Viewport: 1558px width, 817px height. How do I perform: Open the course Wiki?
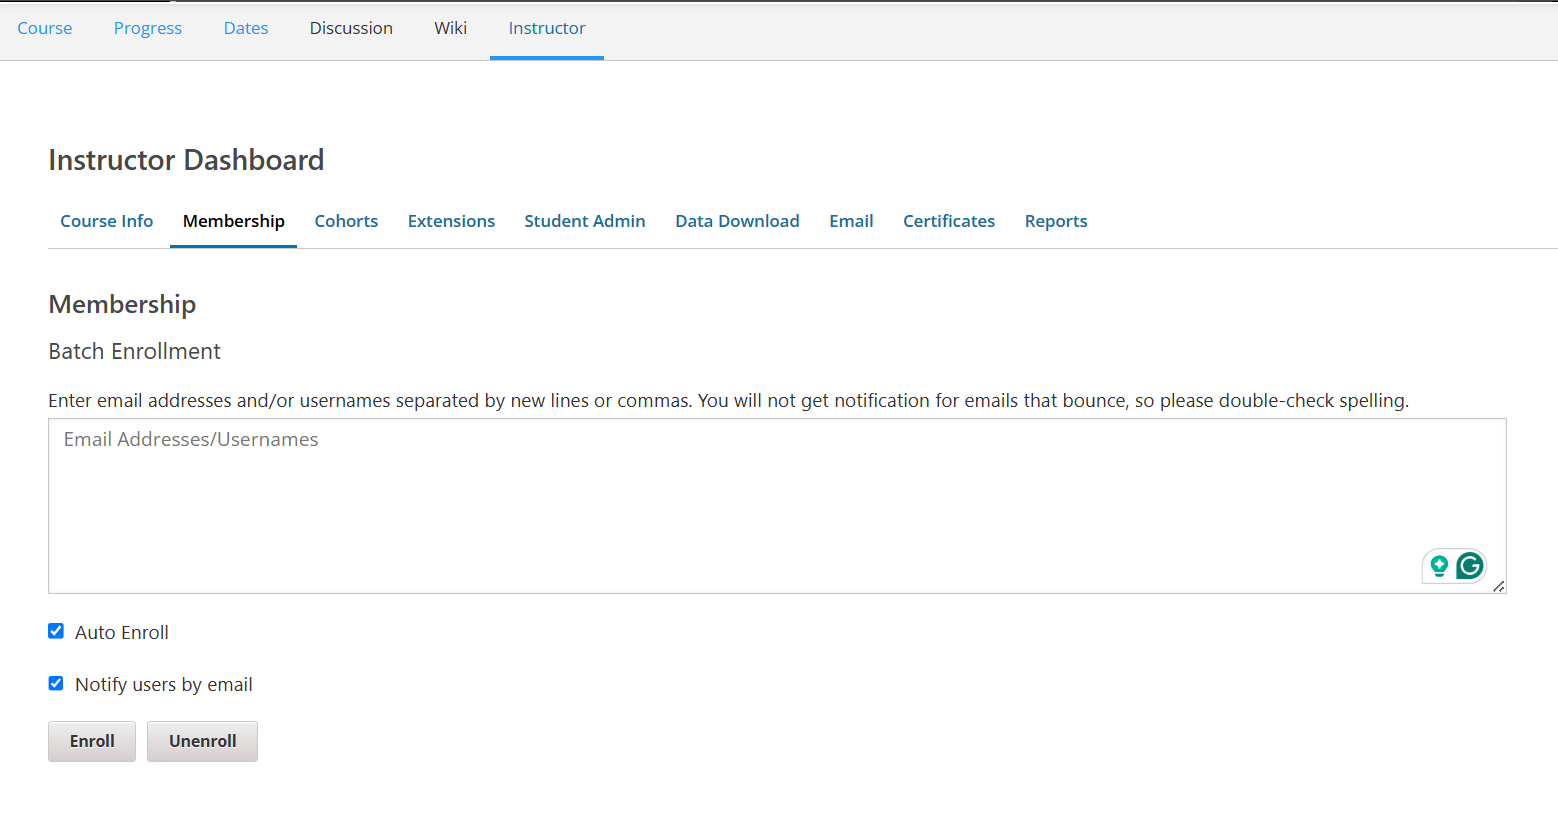pyautogui.click(x=450, y=28)
